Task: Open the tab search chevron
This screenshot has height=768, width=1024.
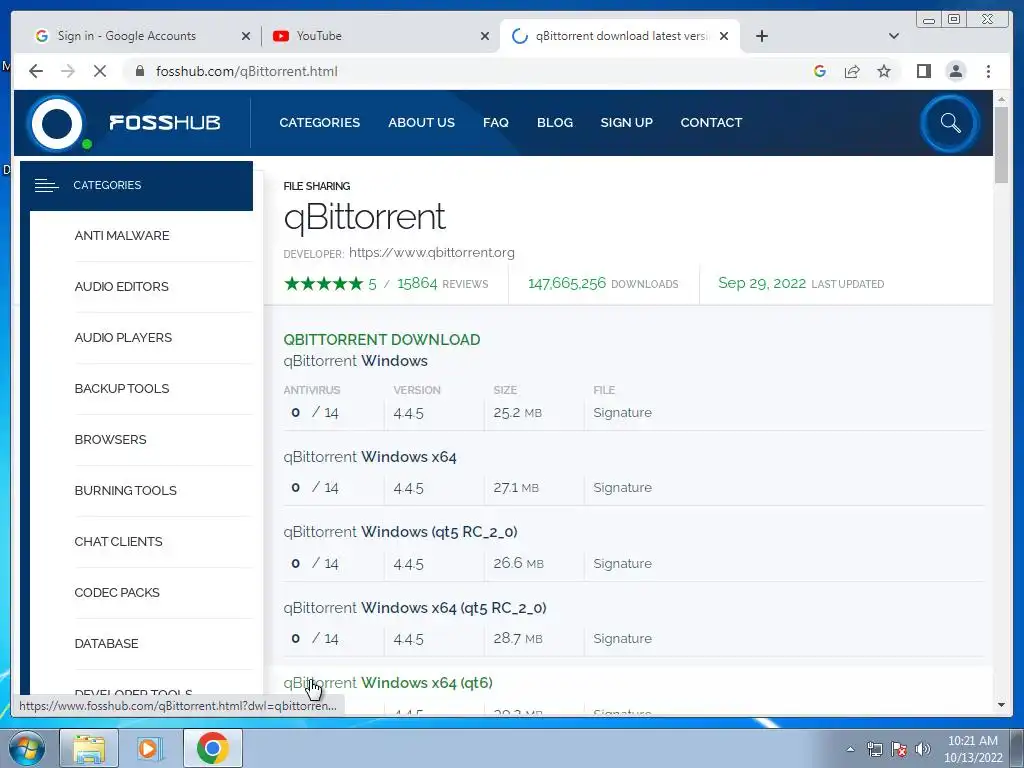Action: click(894, 36)
